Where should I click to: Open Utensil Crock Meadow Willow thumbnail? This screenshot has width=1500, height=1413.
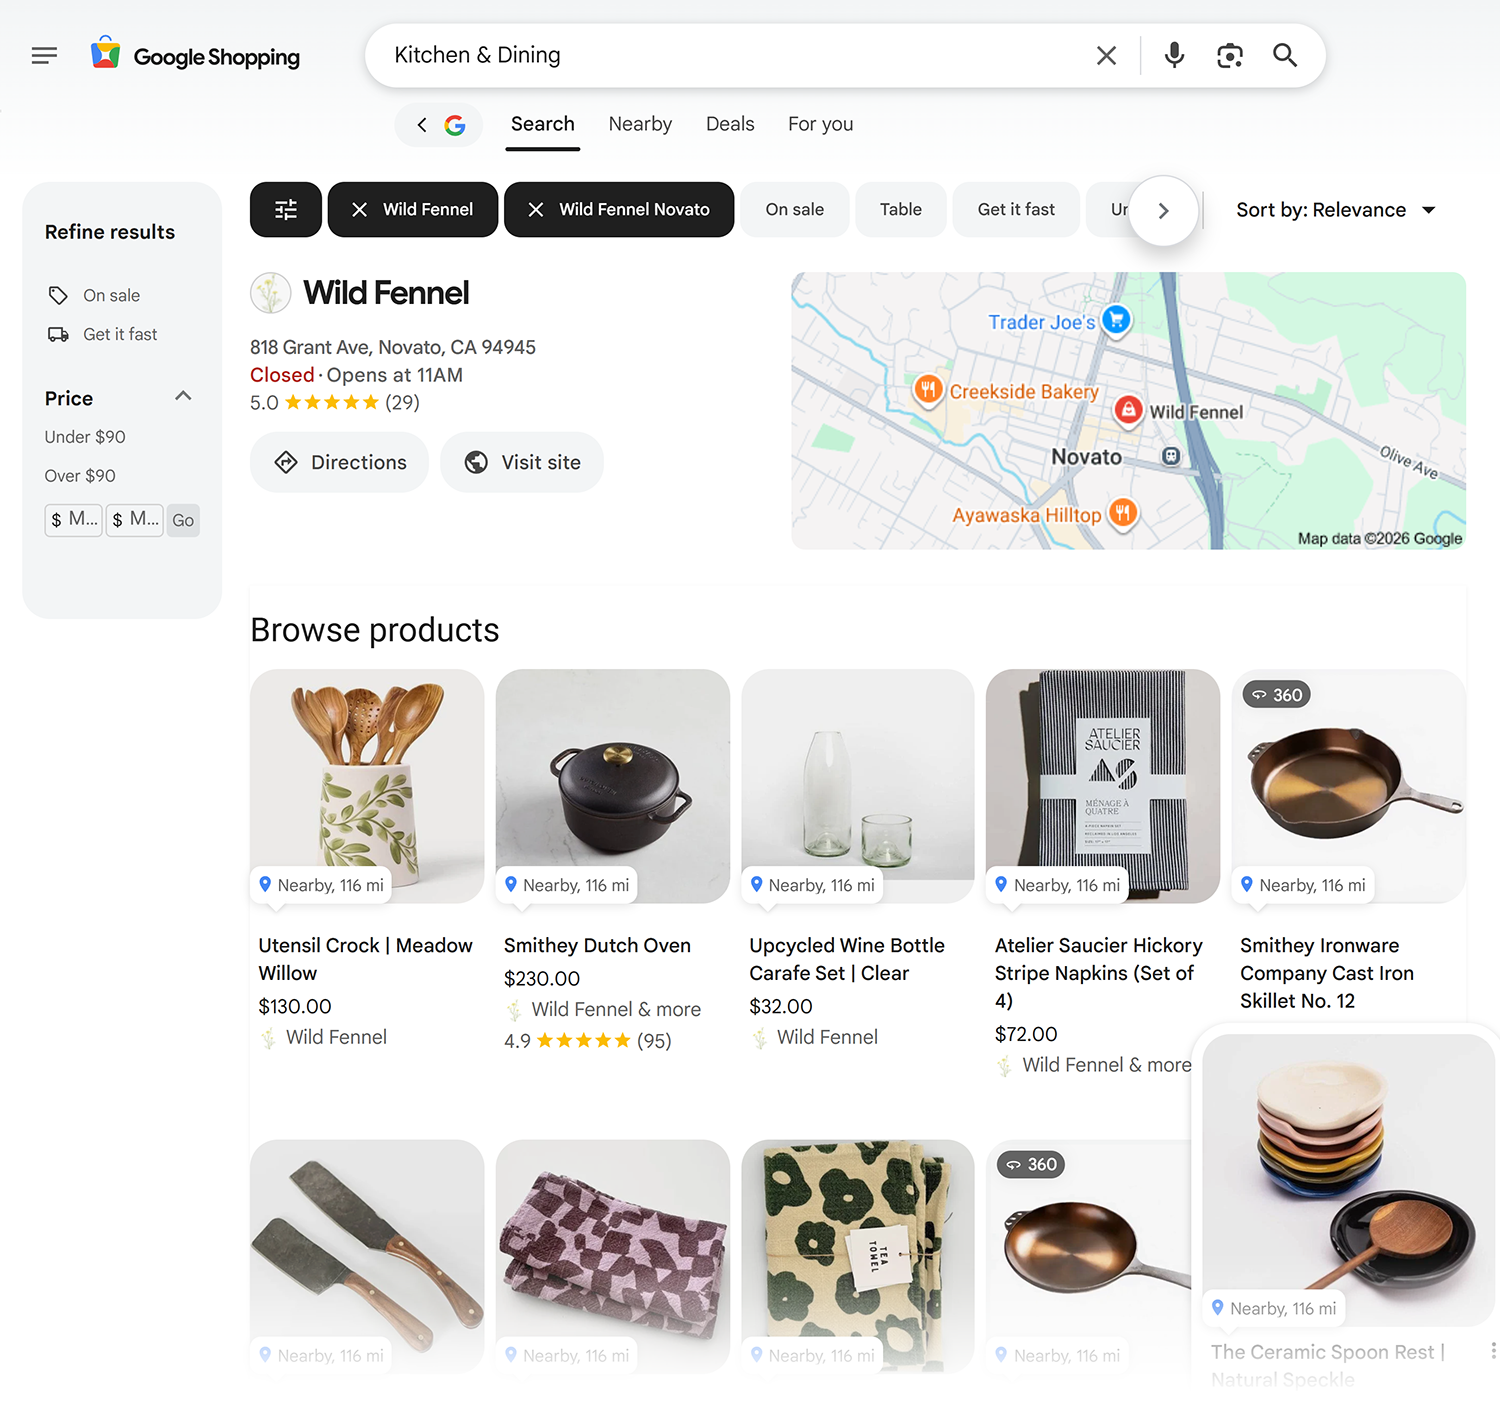tap(367, 786)
